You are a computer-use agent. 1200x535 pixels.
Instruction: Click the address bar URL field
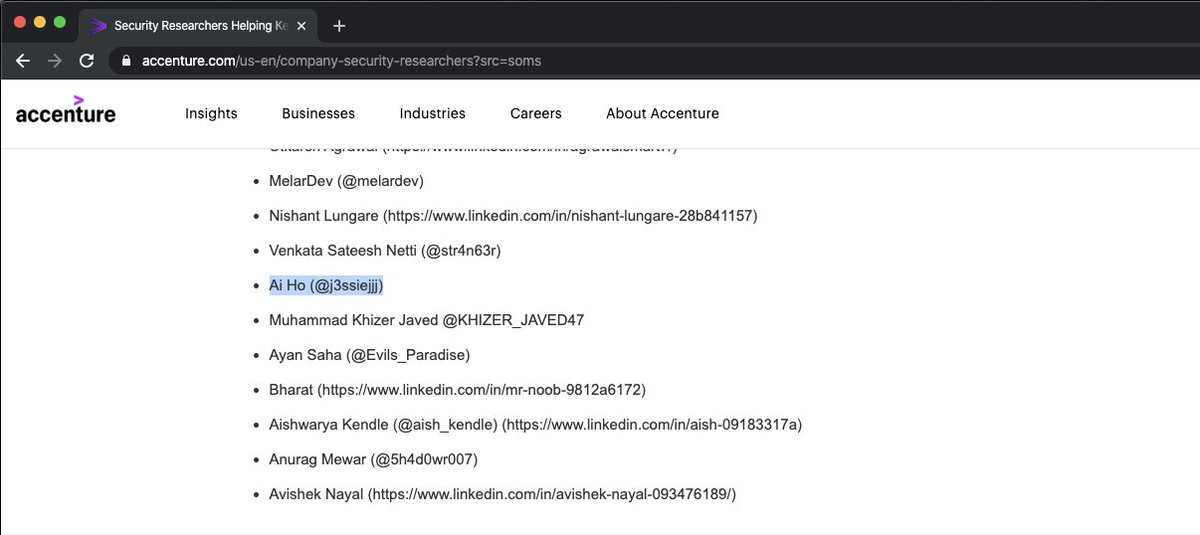[x=654, y=60]
